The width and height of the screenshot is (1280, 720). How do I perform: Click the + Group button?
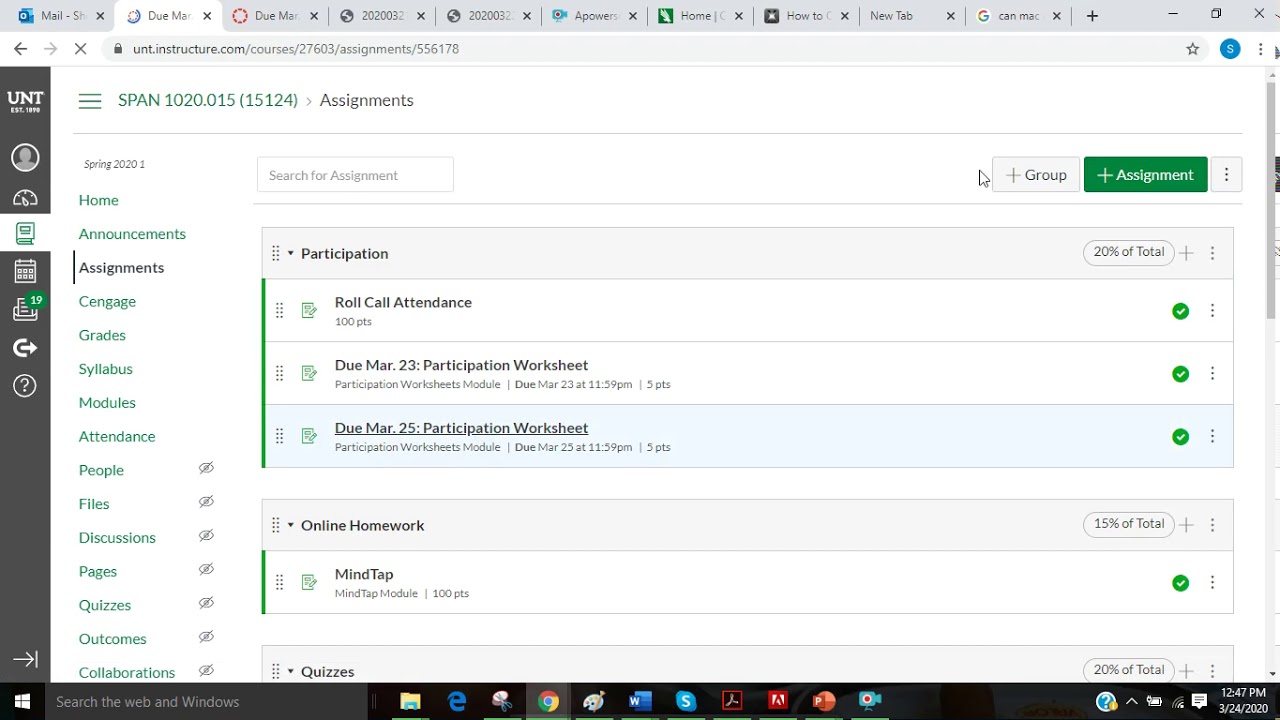pyautogui.click(x=1036, y=175)
